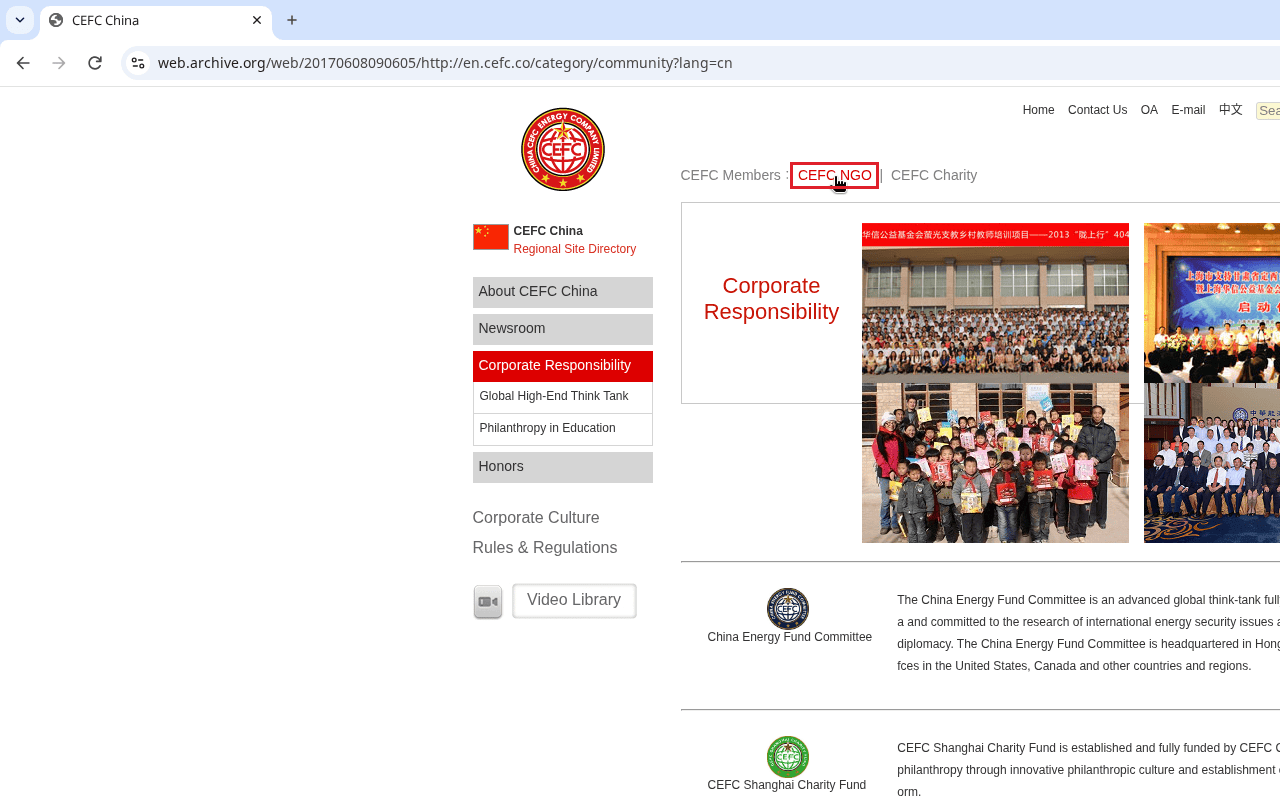Click the CEFC Shanghai Charity Fund label
The image size is (1280, 800).
[787, 785]
